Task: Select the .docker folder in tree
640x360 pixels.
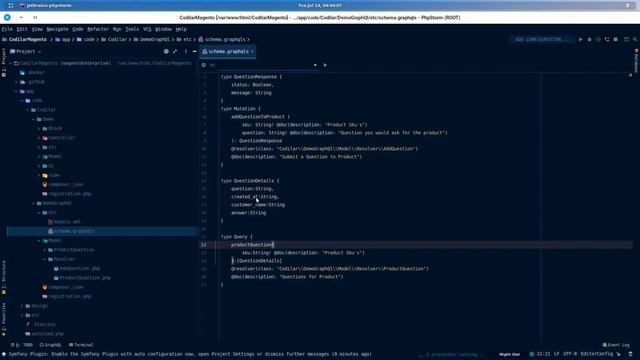Action: (x=33, y=73)
